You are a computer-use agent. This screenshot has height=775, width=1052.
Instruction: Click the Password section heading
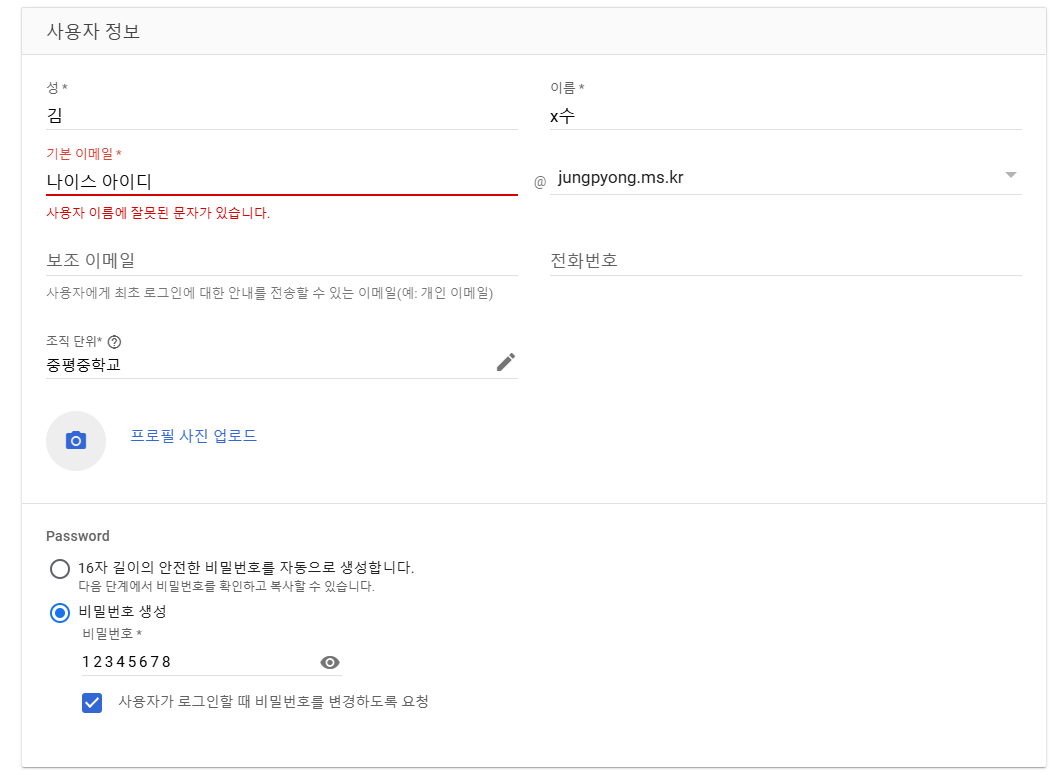pos(78,536)
